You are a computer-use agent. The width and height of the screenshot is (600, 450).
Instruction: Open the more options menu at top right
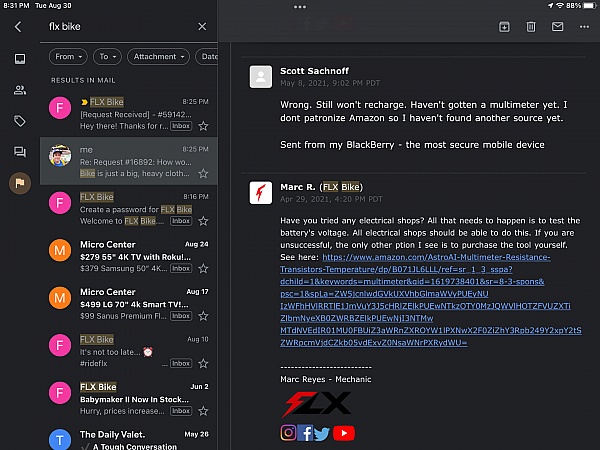click(583, 27)
